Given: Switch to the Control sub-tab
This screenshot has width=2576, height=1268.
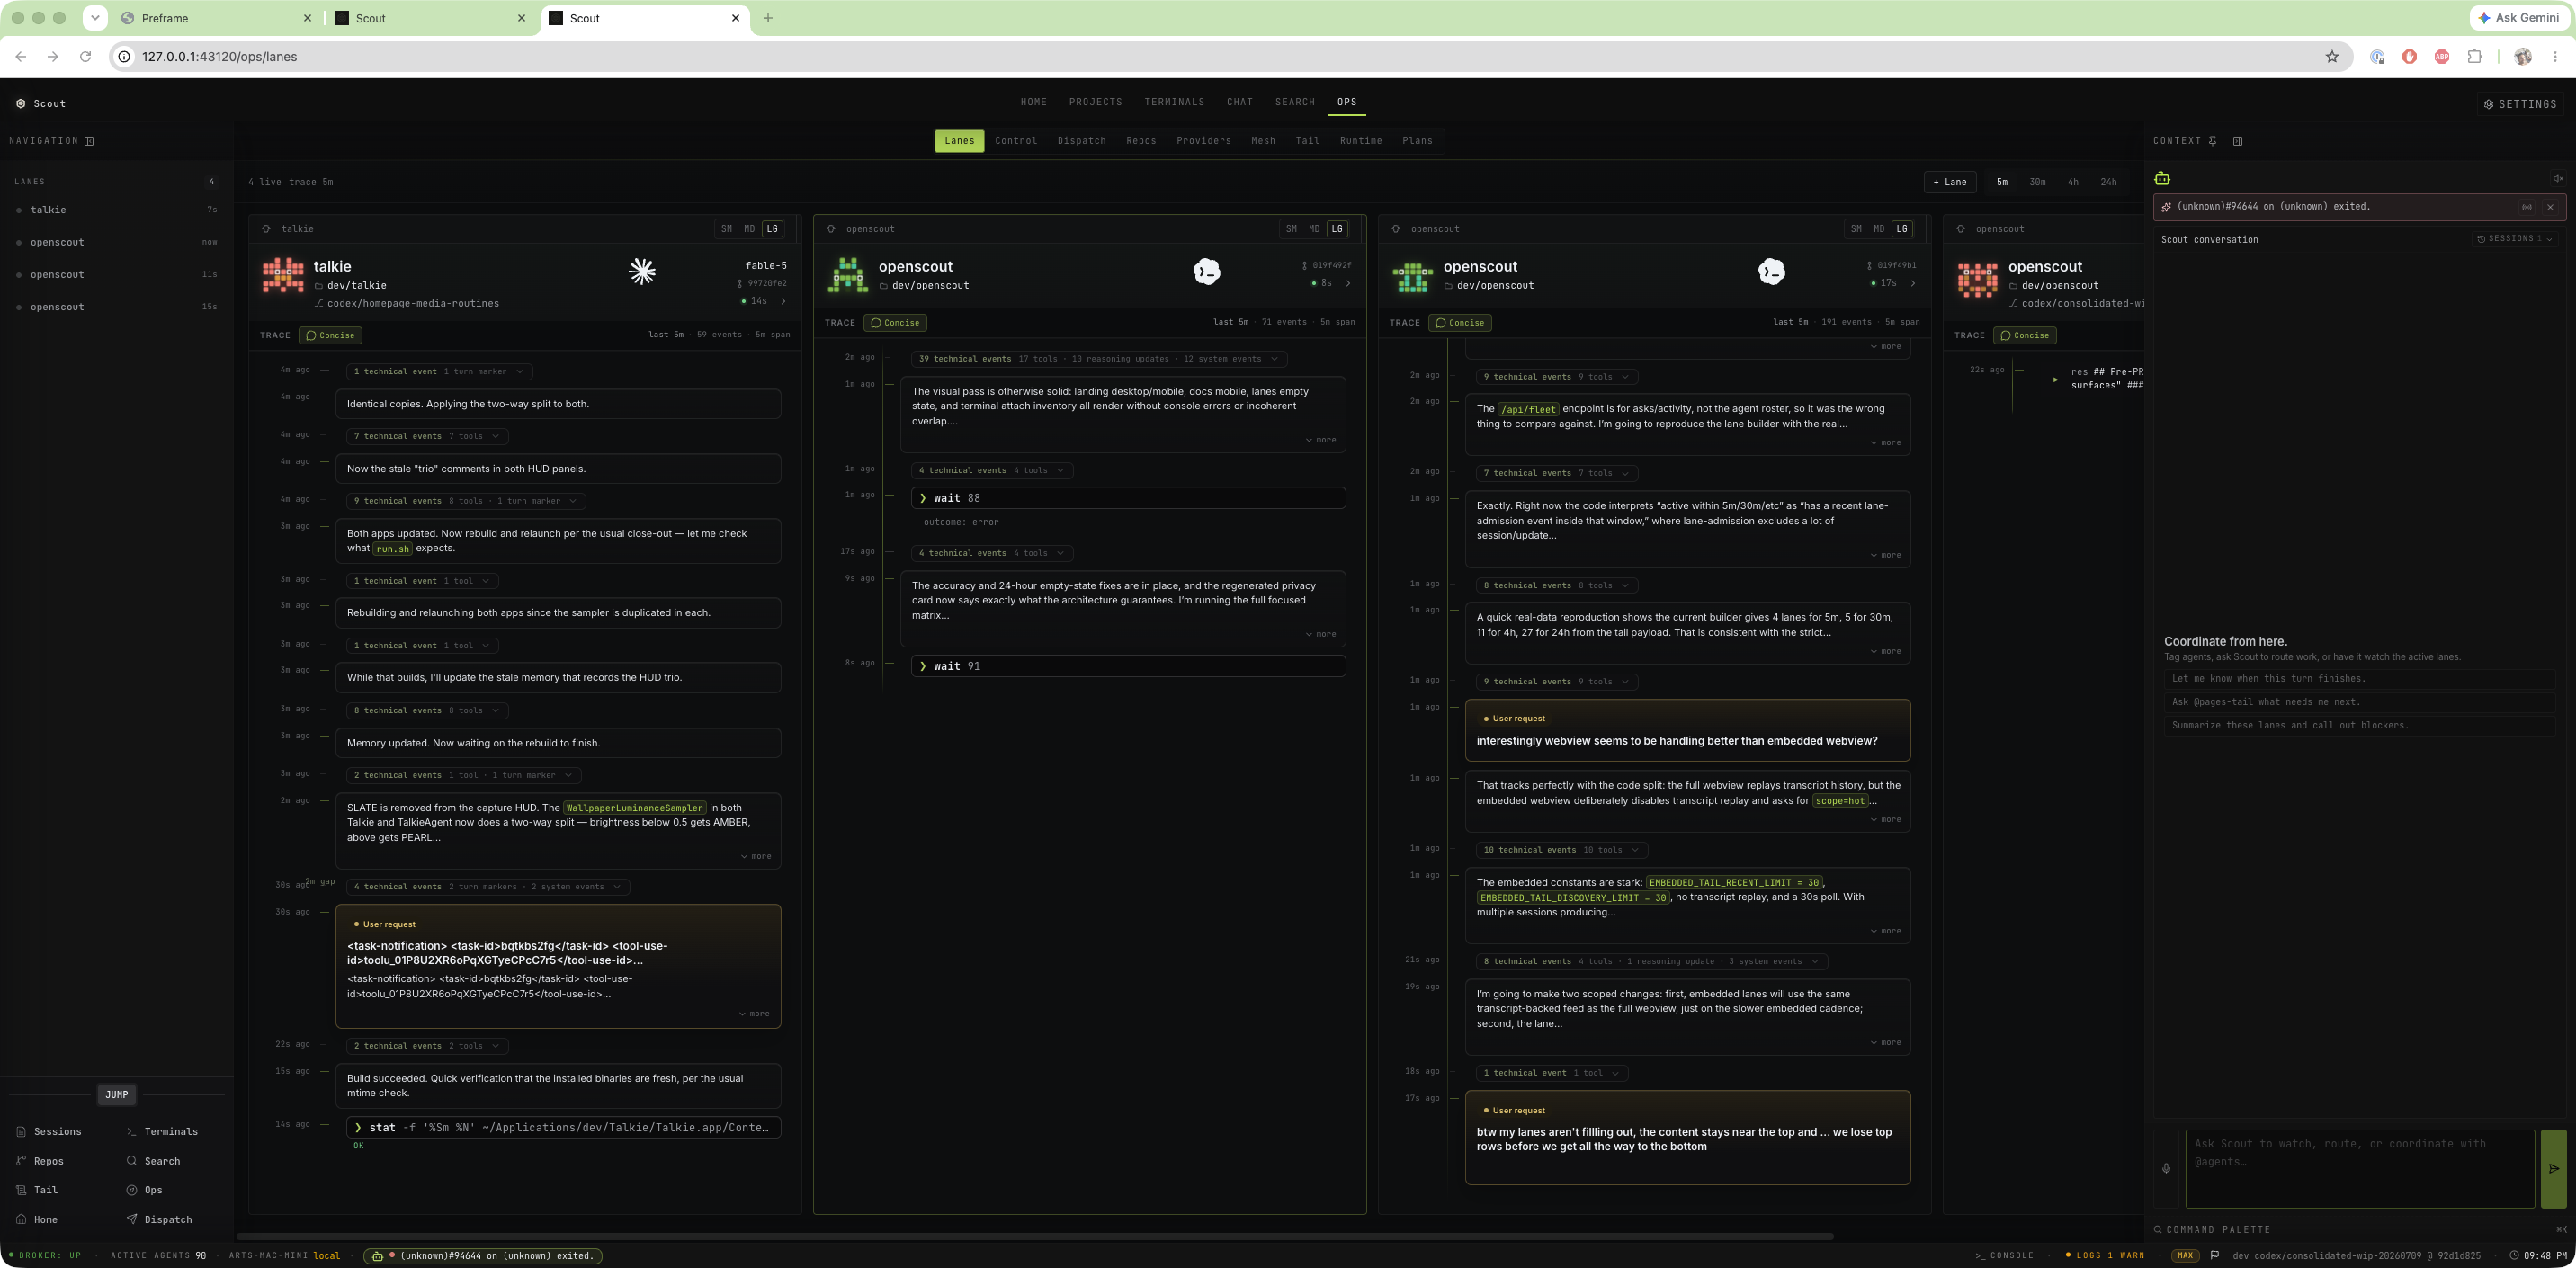Looking at the screenshot, I should [1016, 141].
